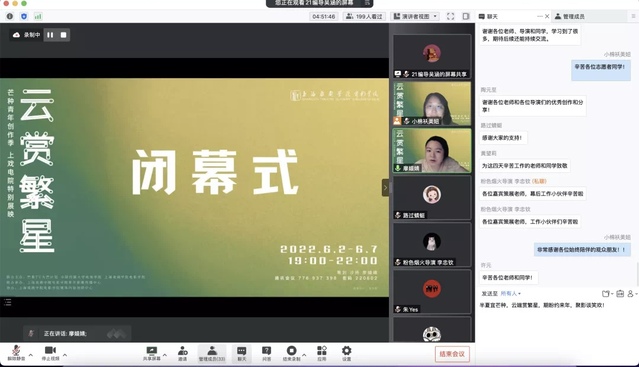Pause the cloud recording
This screenshot has width=639, height=367.
tap(50, 35)
